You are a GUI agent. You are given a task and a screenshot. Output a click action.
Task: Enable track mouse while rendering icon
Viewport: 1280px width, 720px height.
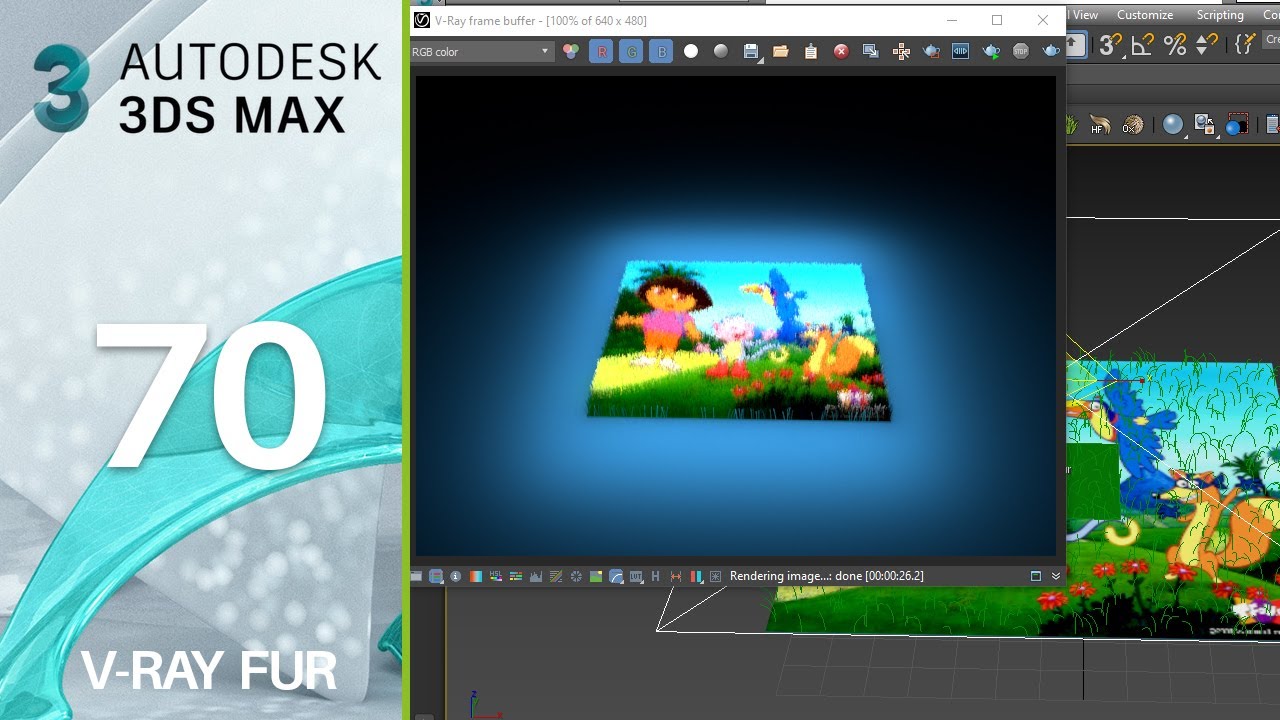901,51
